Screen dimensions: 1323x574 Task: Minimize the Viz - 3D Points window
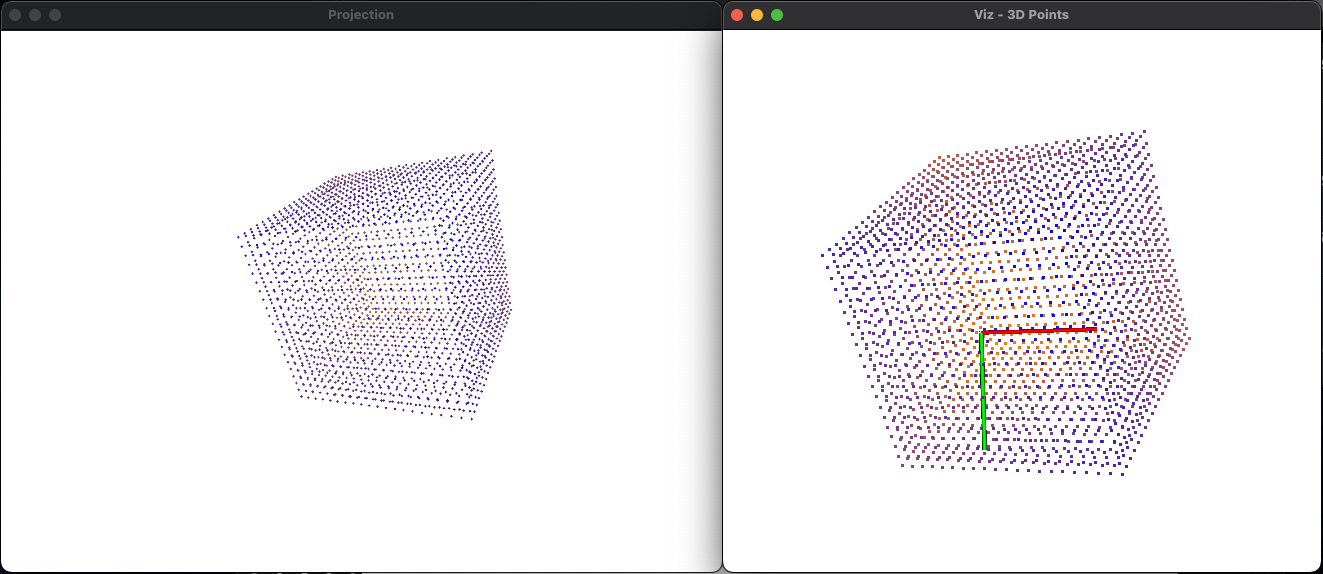pyautogui.click(x=757, y=15)
